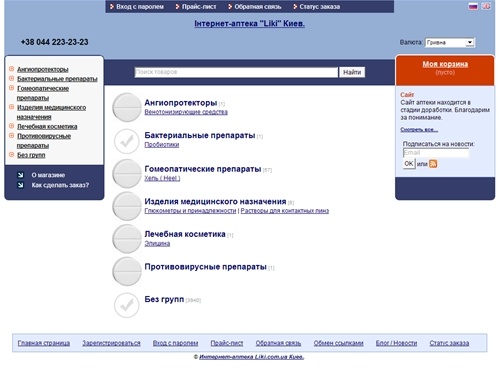
Task: Open Ангиопротекторы category heading
Action: pyautogui.click(x=181, y=103)
